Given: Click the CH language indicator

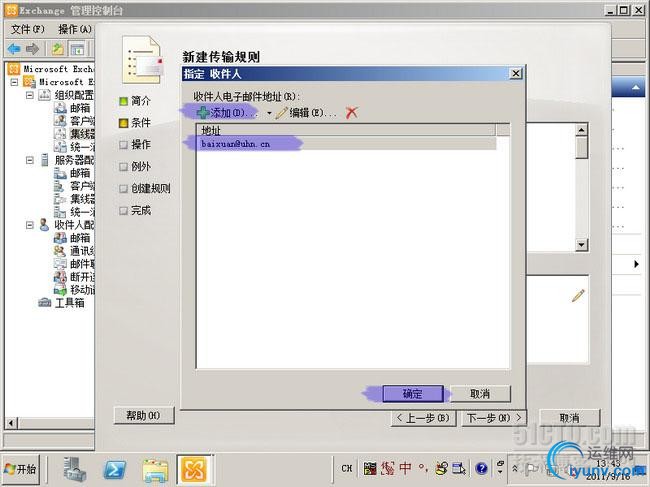Looking at the screenshot, I should click(x=347, y=468).
